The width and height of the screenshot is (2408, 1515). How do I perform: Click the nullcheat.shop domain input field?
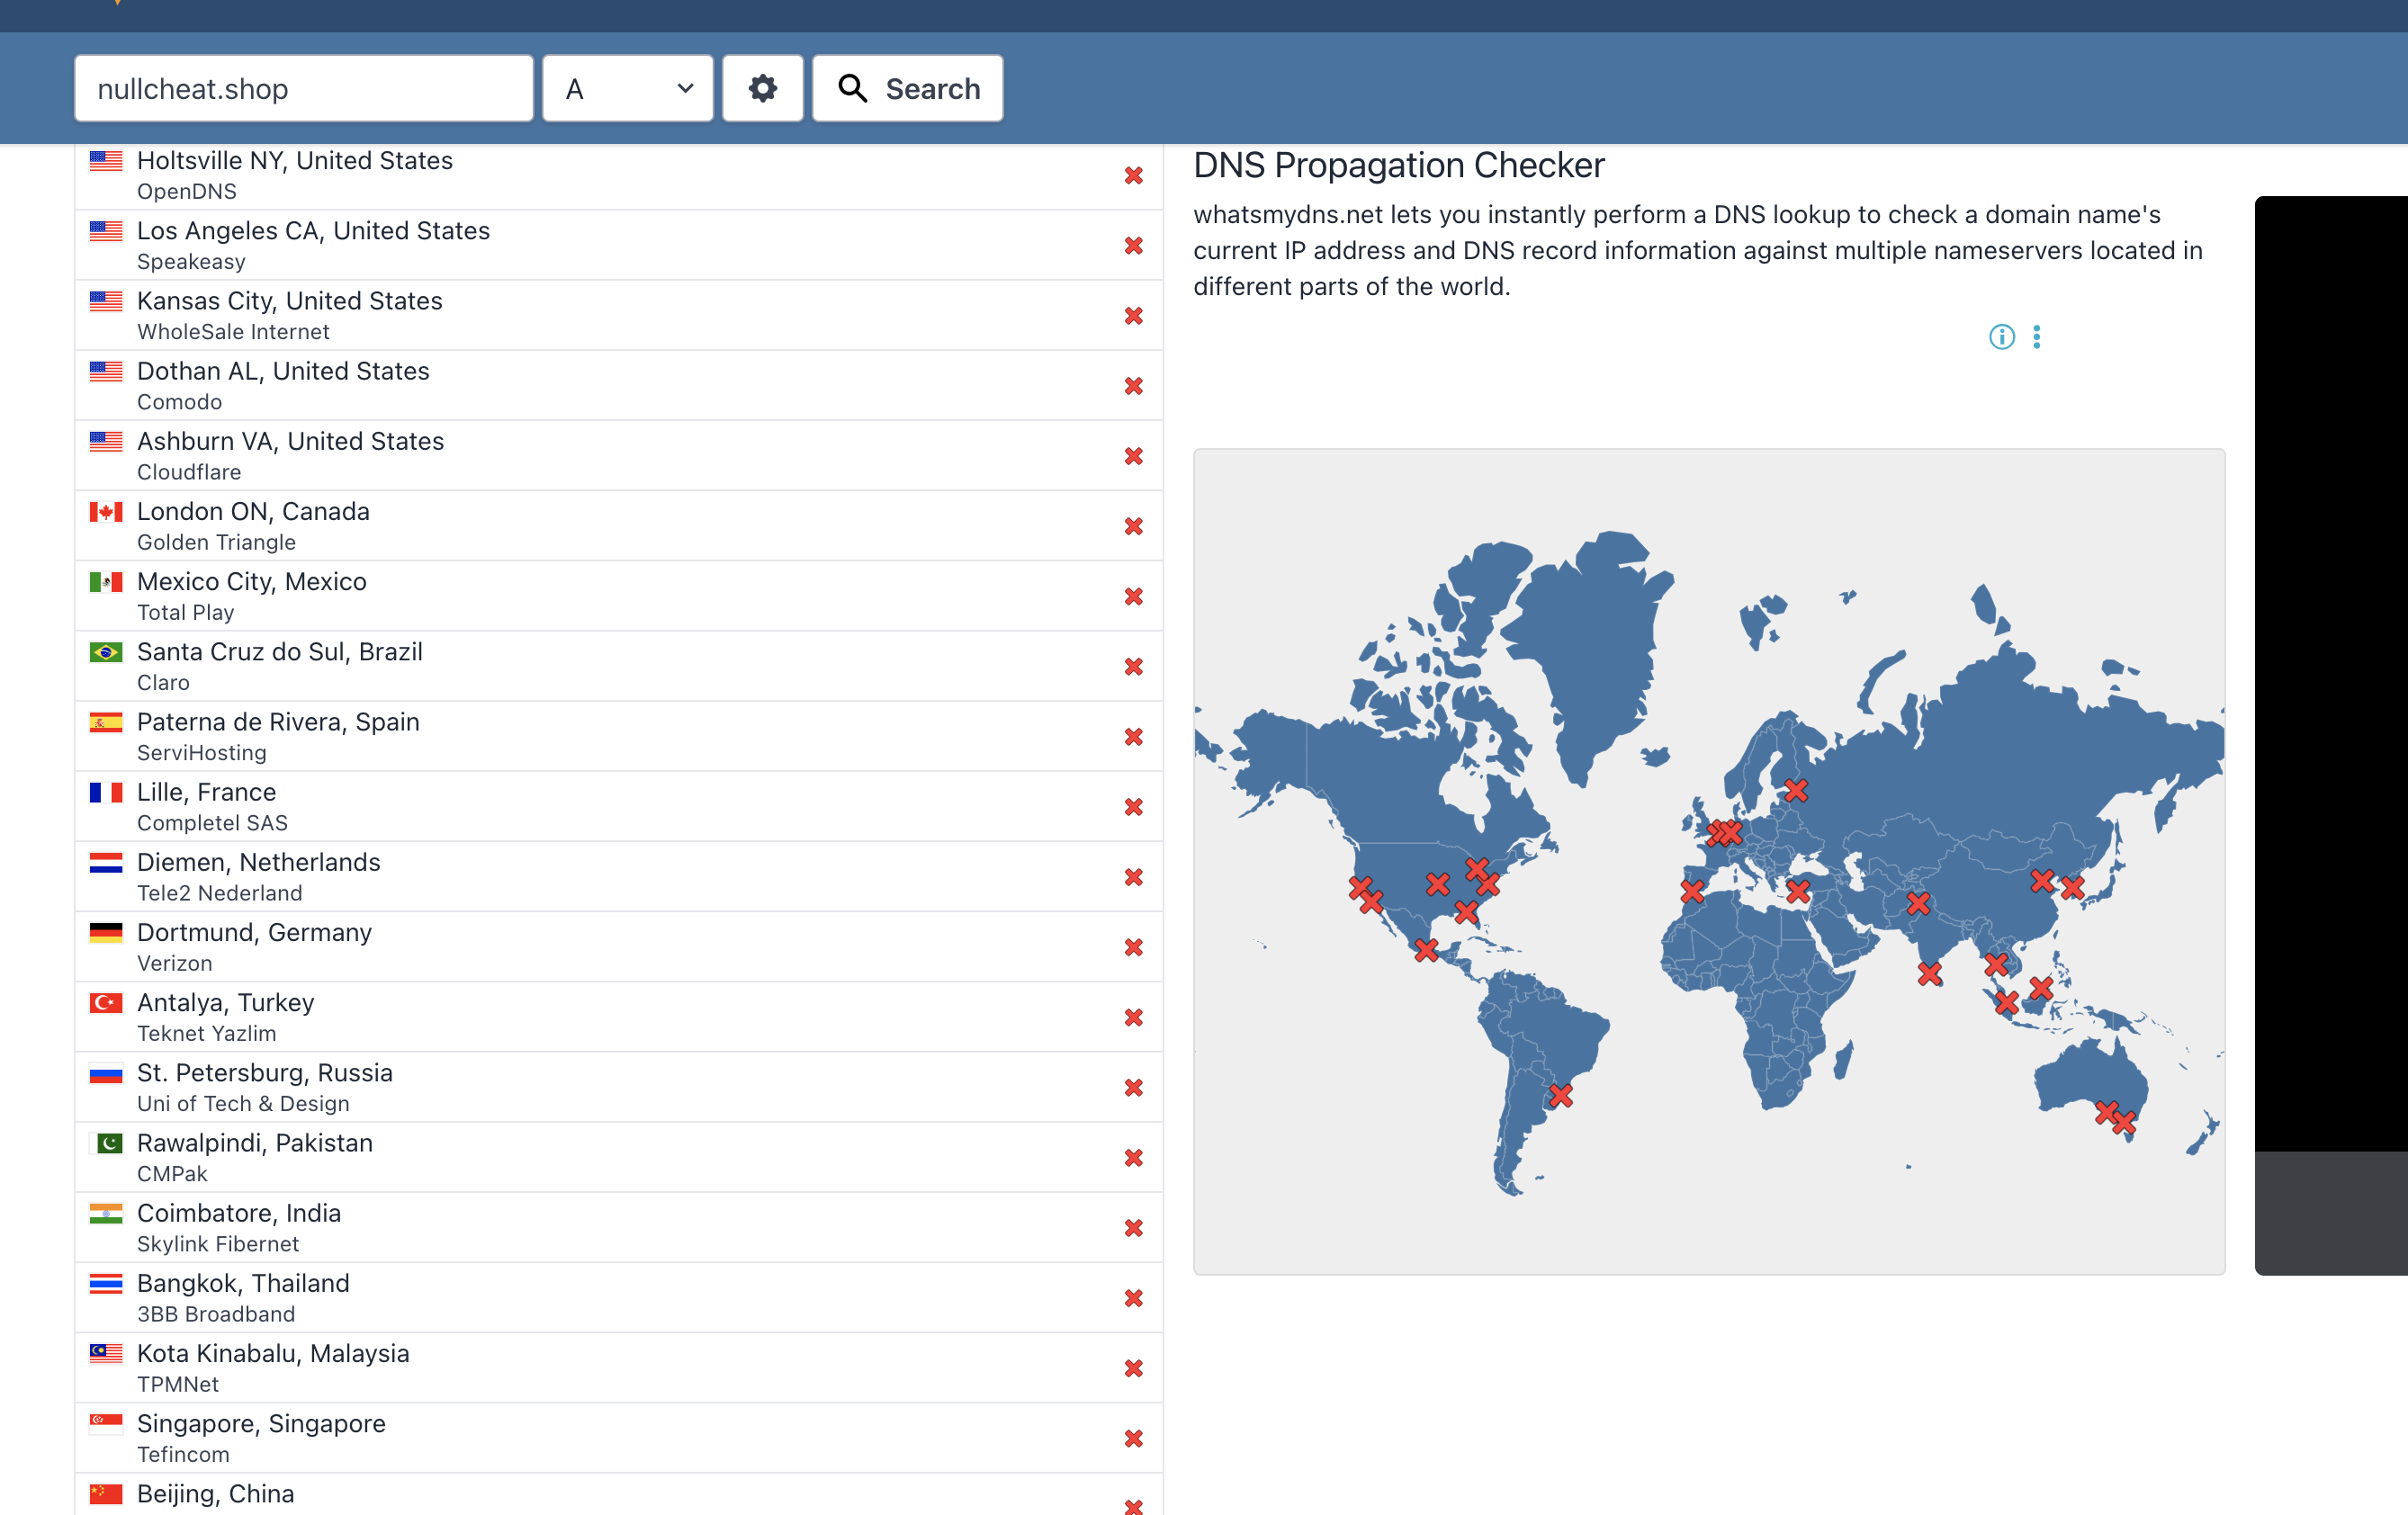tap(303, 89)
